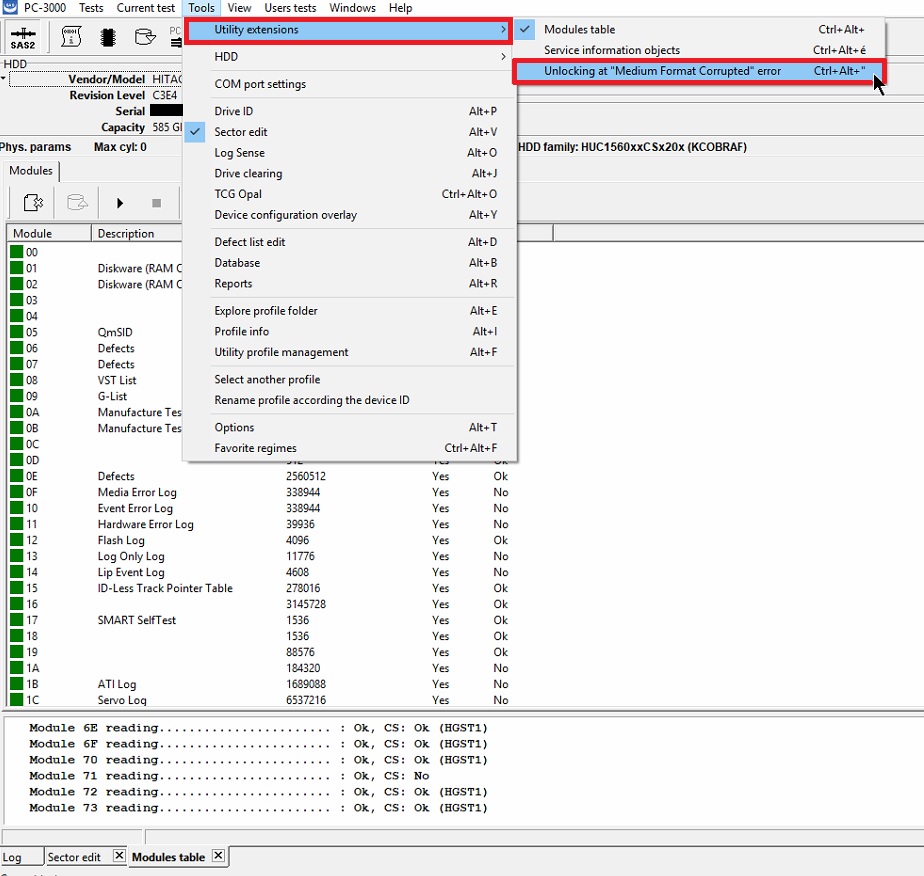Image resolution: width=924 pixels, height=876 pixels.
Task: Choose Profile info menu item
Action: 350,331
